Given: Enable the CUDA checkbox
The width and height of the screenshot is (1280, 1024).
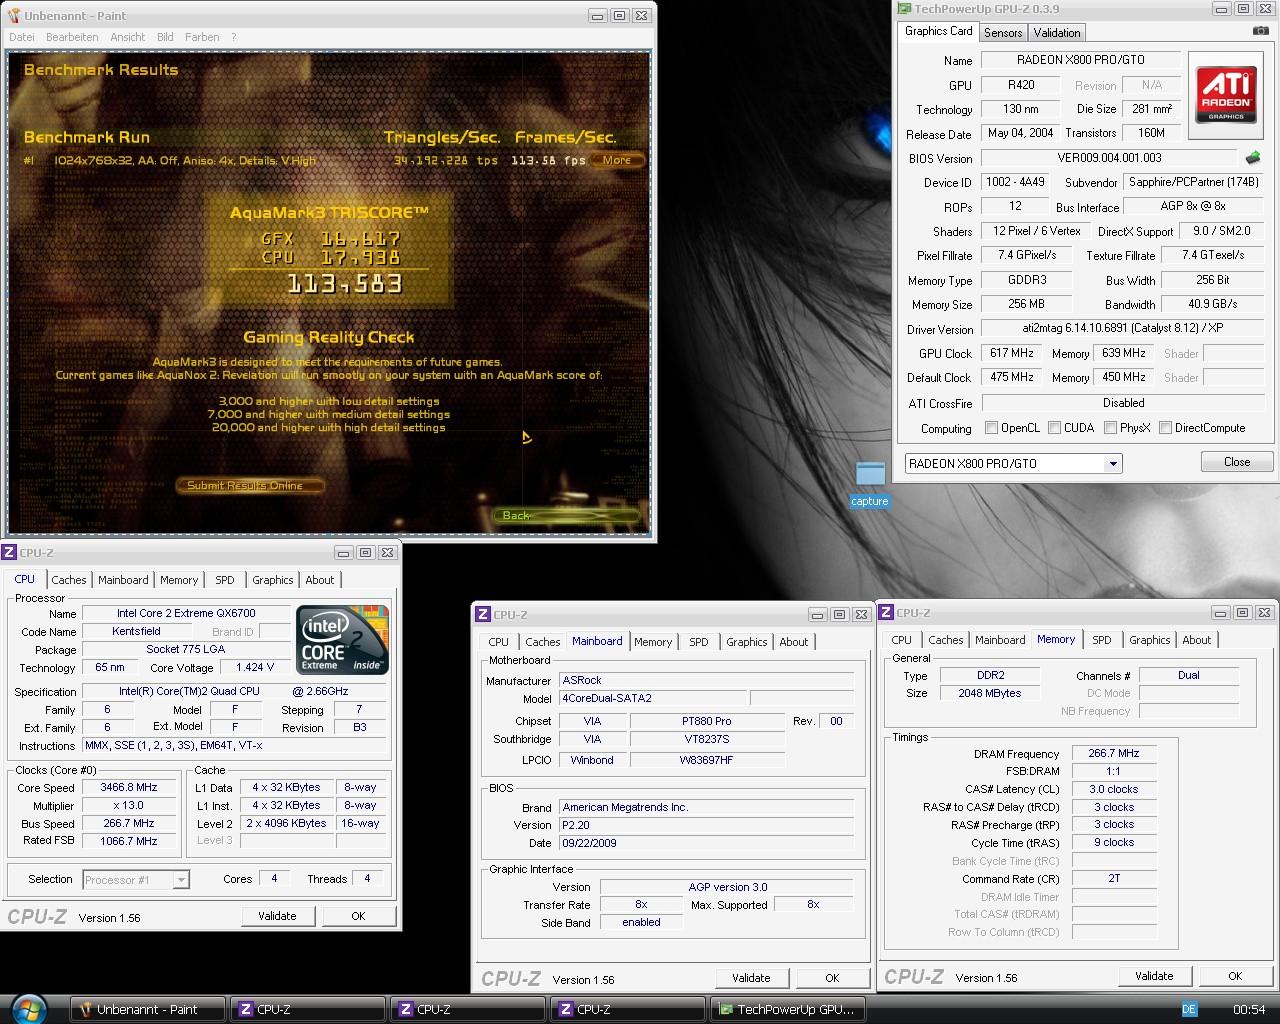Looking at the screenshot, I should pos(1054,428).
